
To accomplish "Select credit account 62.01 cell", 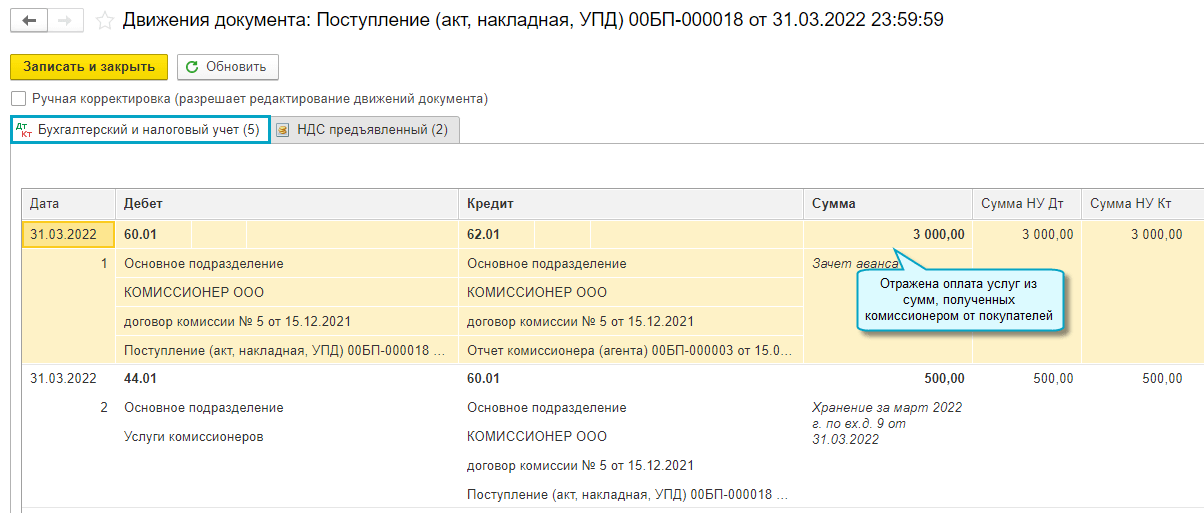I will [x=484, y=235].
